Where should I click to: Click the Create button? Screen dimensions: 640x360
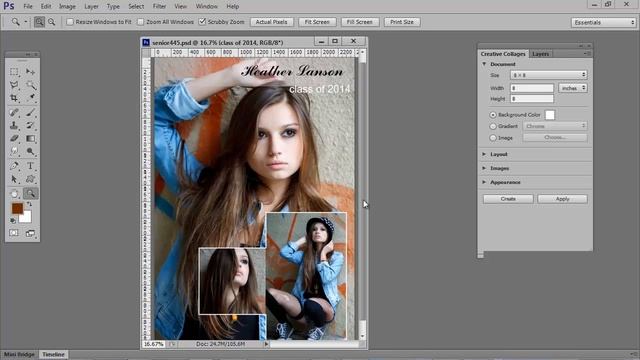click(x=508, y=199)
